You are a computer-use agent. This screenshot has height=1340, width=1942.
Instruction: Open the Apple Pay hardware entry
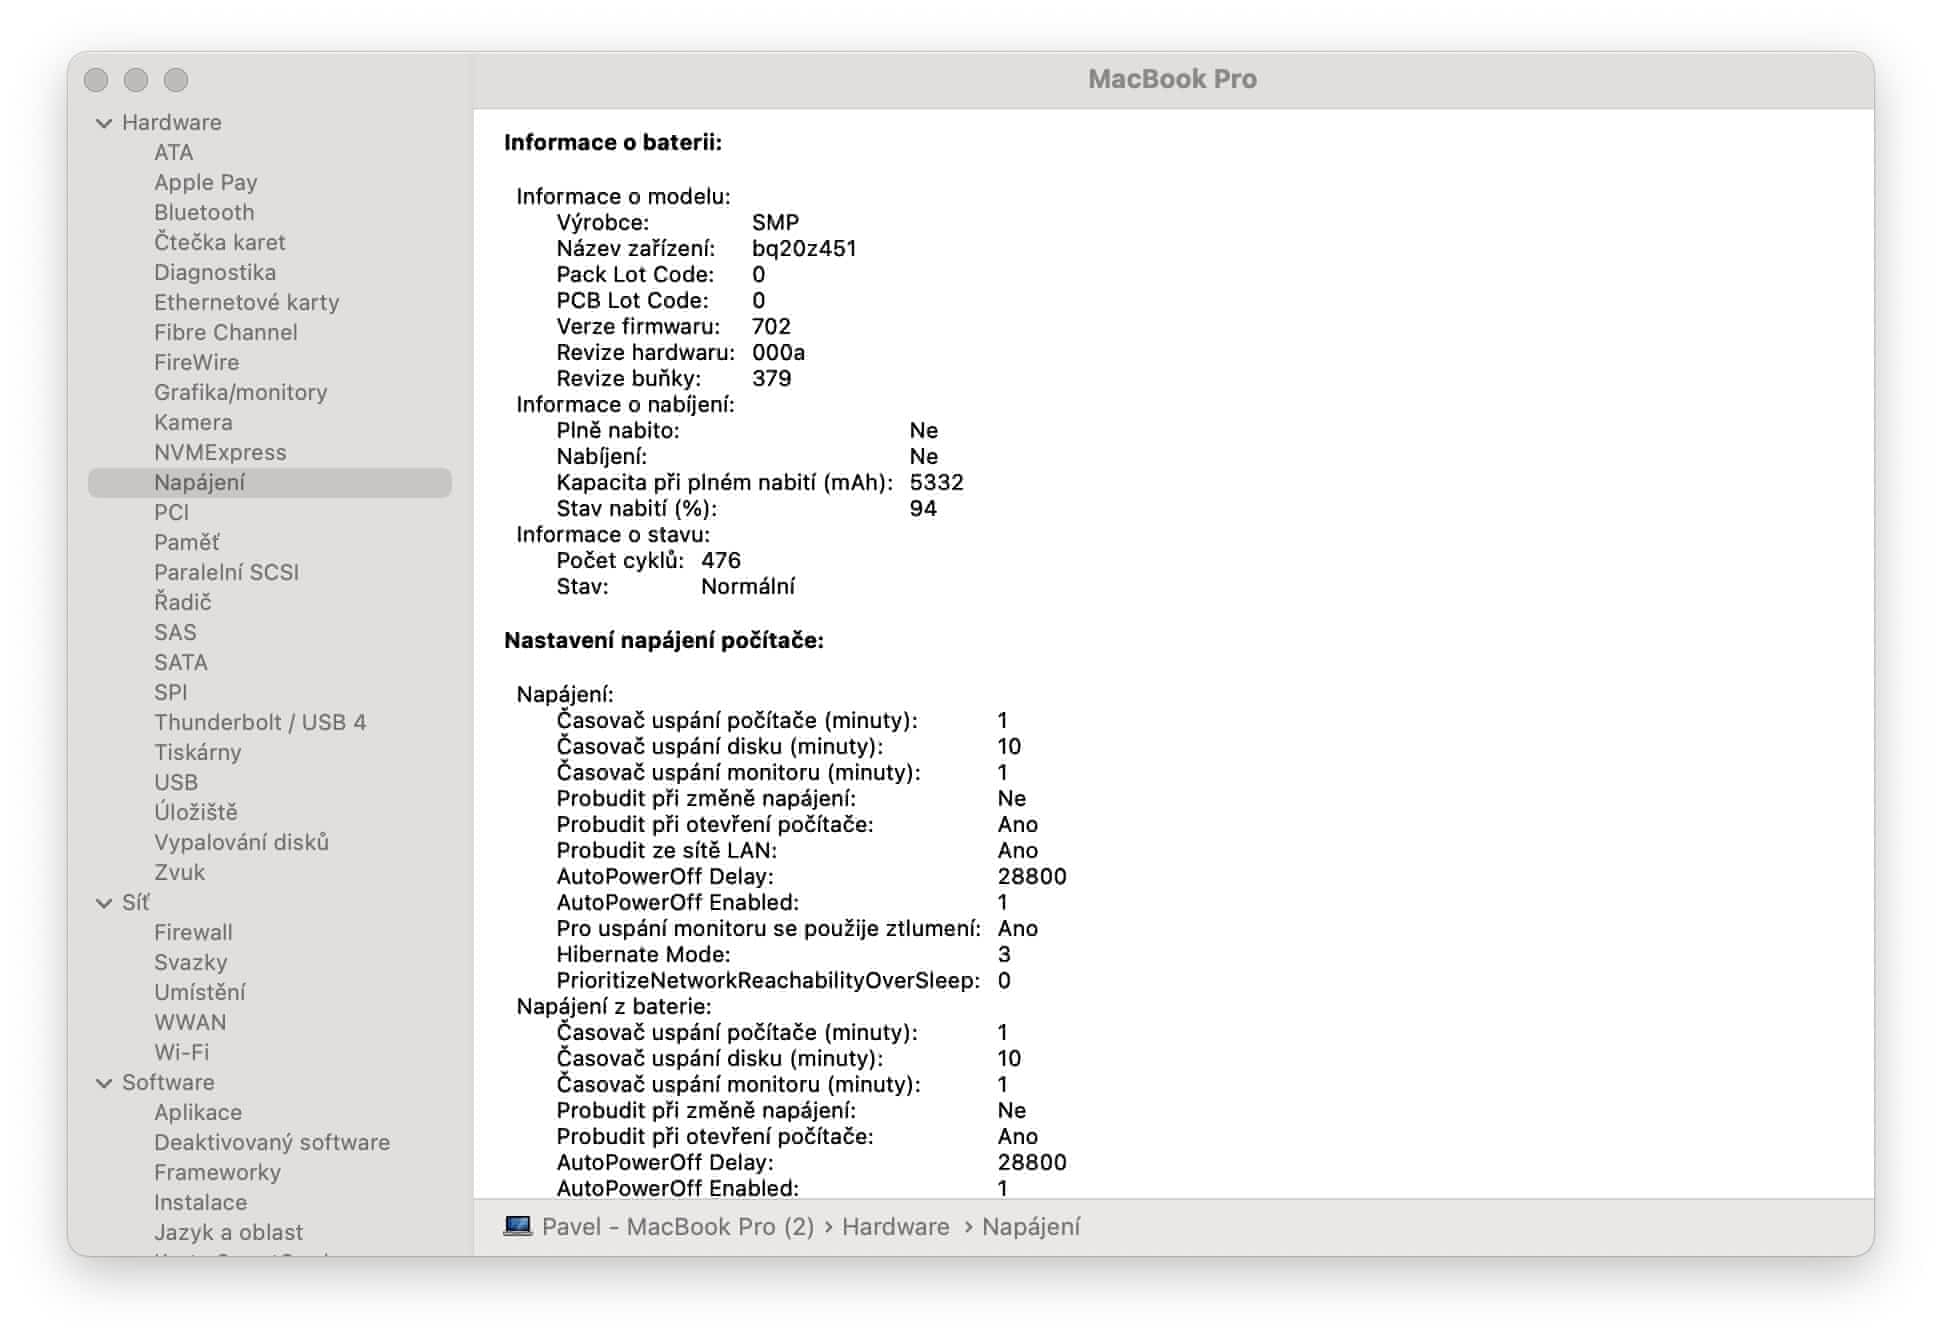click(x=206, y=182)
